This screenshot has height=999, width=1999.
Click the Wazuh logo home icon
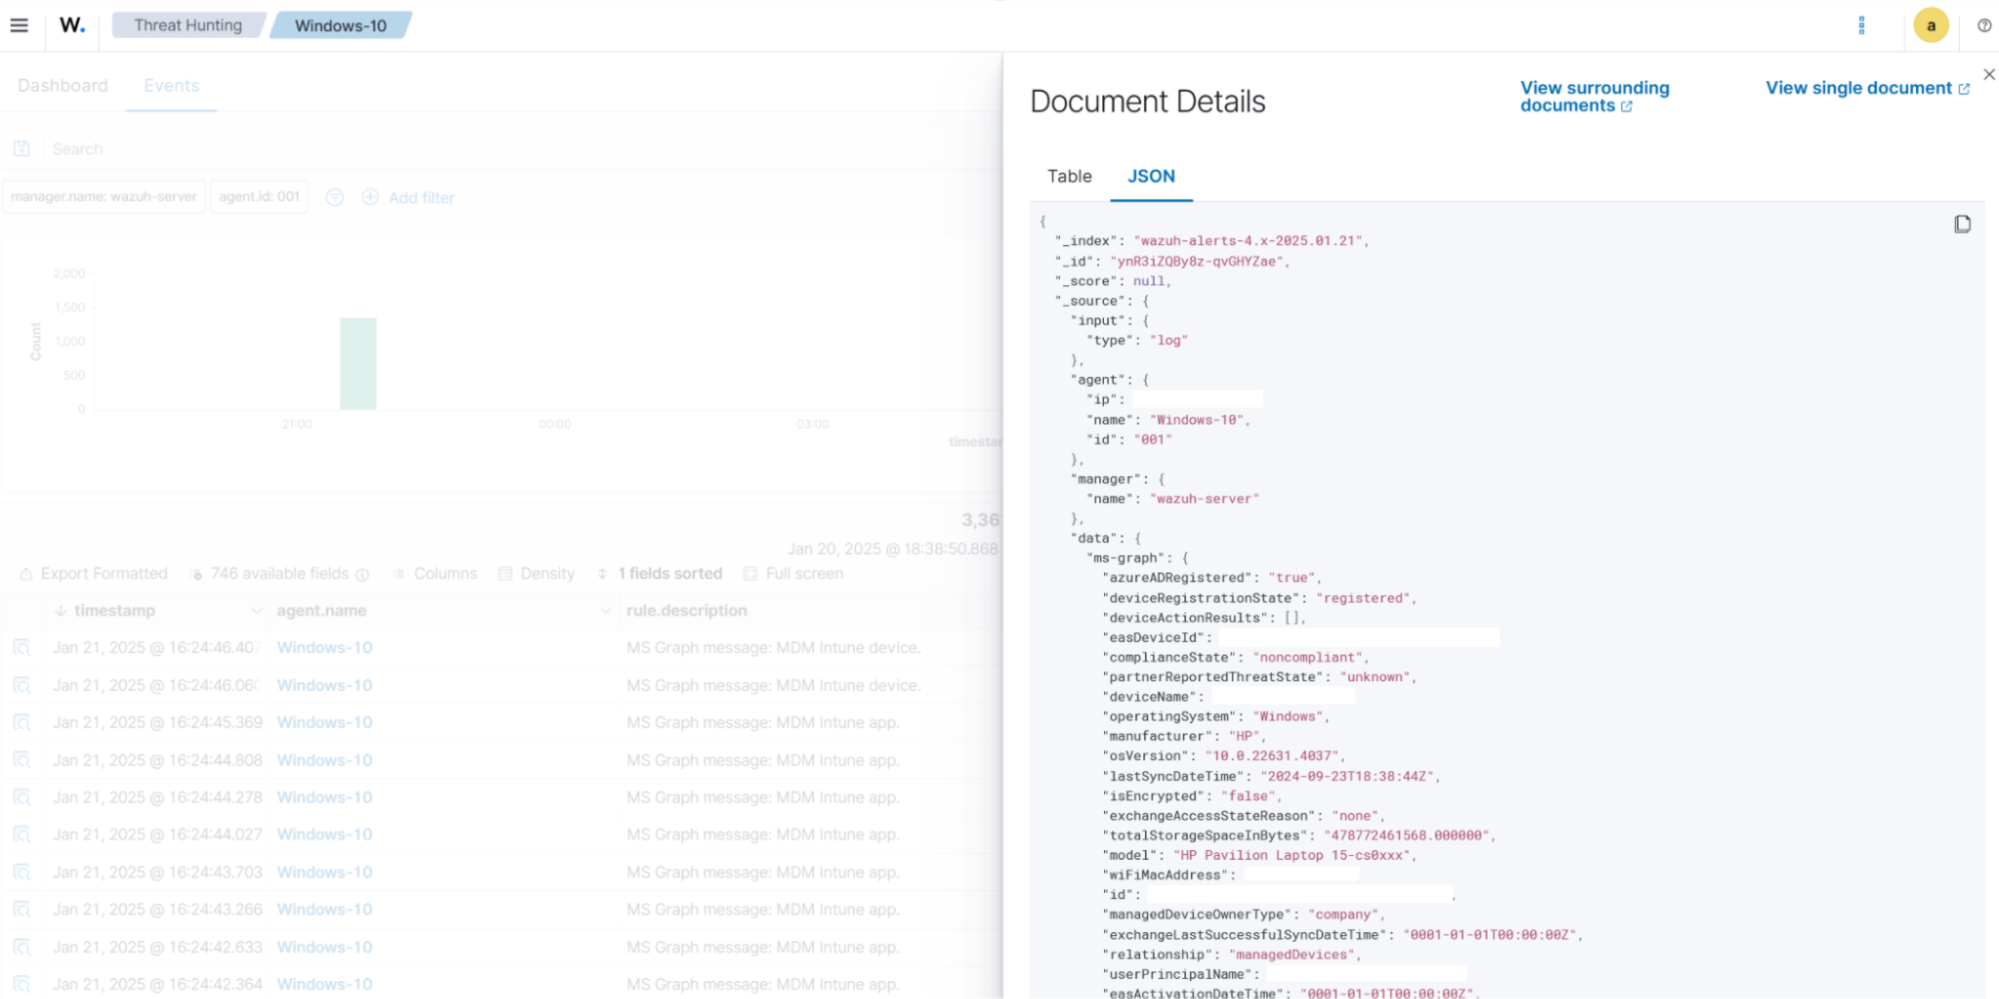[72, 25]
